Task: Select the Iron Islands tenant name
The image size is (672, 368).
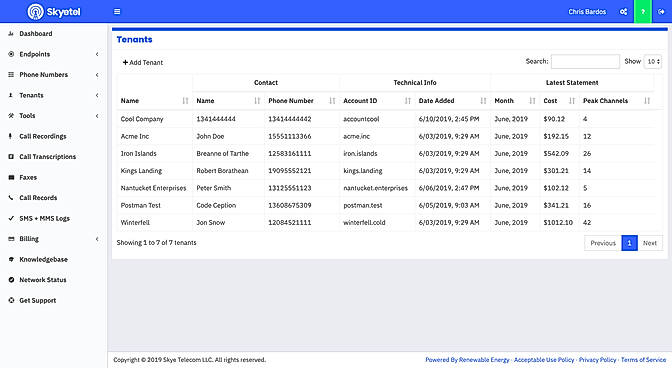Action: pos(138,153)
